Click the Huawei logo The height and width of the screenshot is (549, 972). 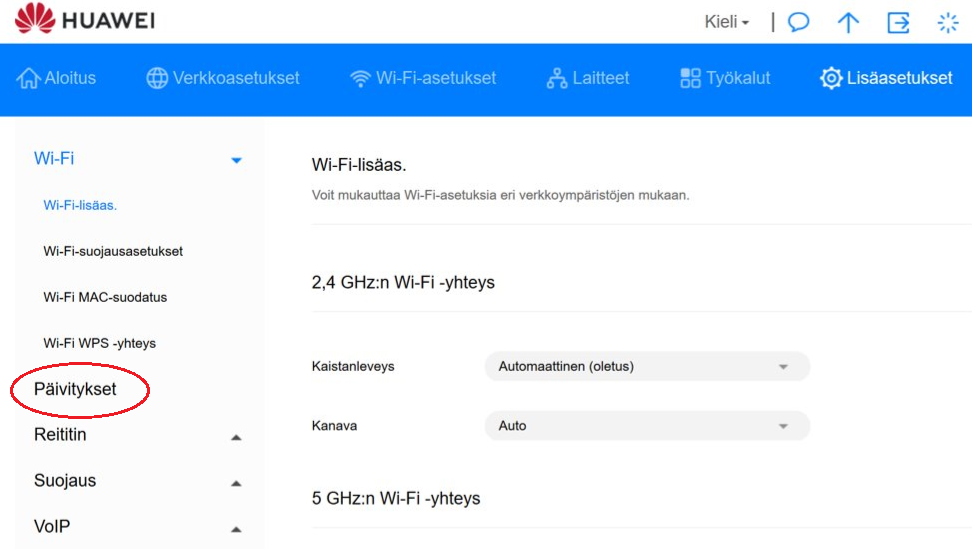coord(85,19)
